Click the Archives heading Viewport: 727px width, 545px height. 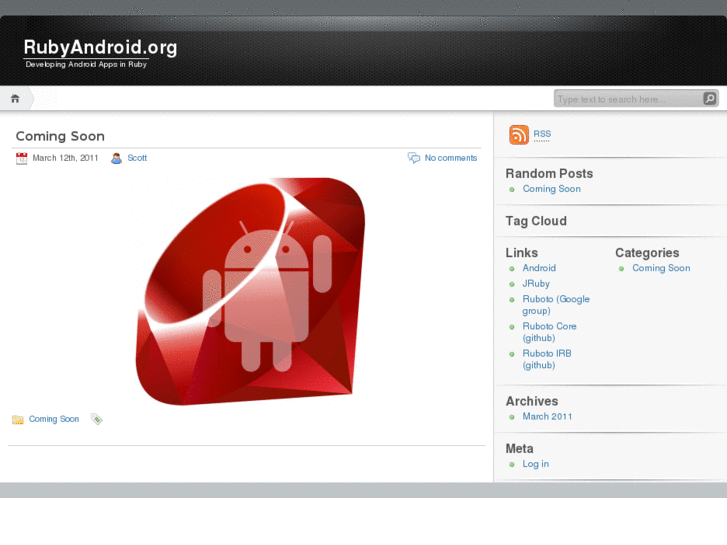tap(532, 401)
